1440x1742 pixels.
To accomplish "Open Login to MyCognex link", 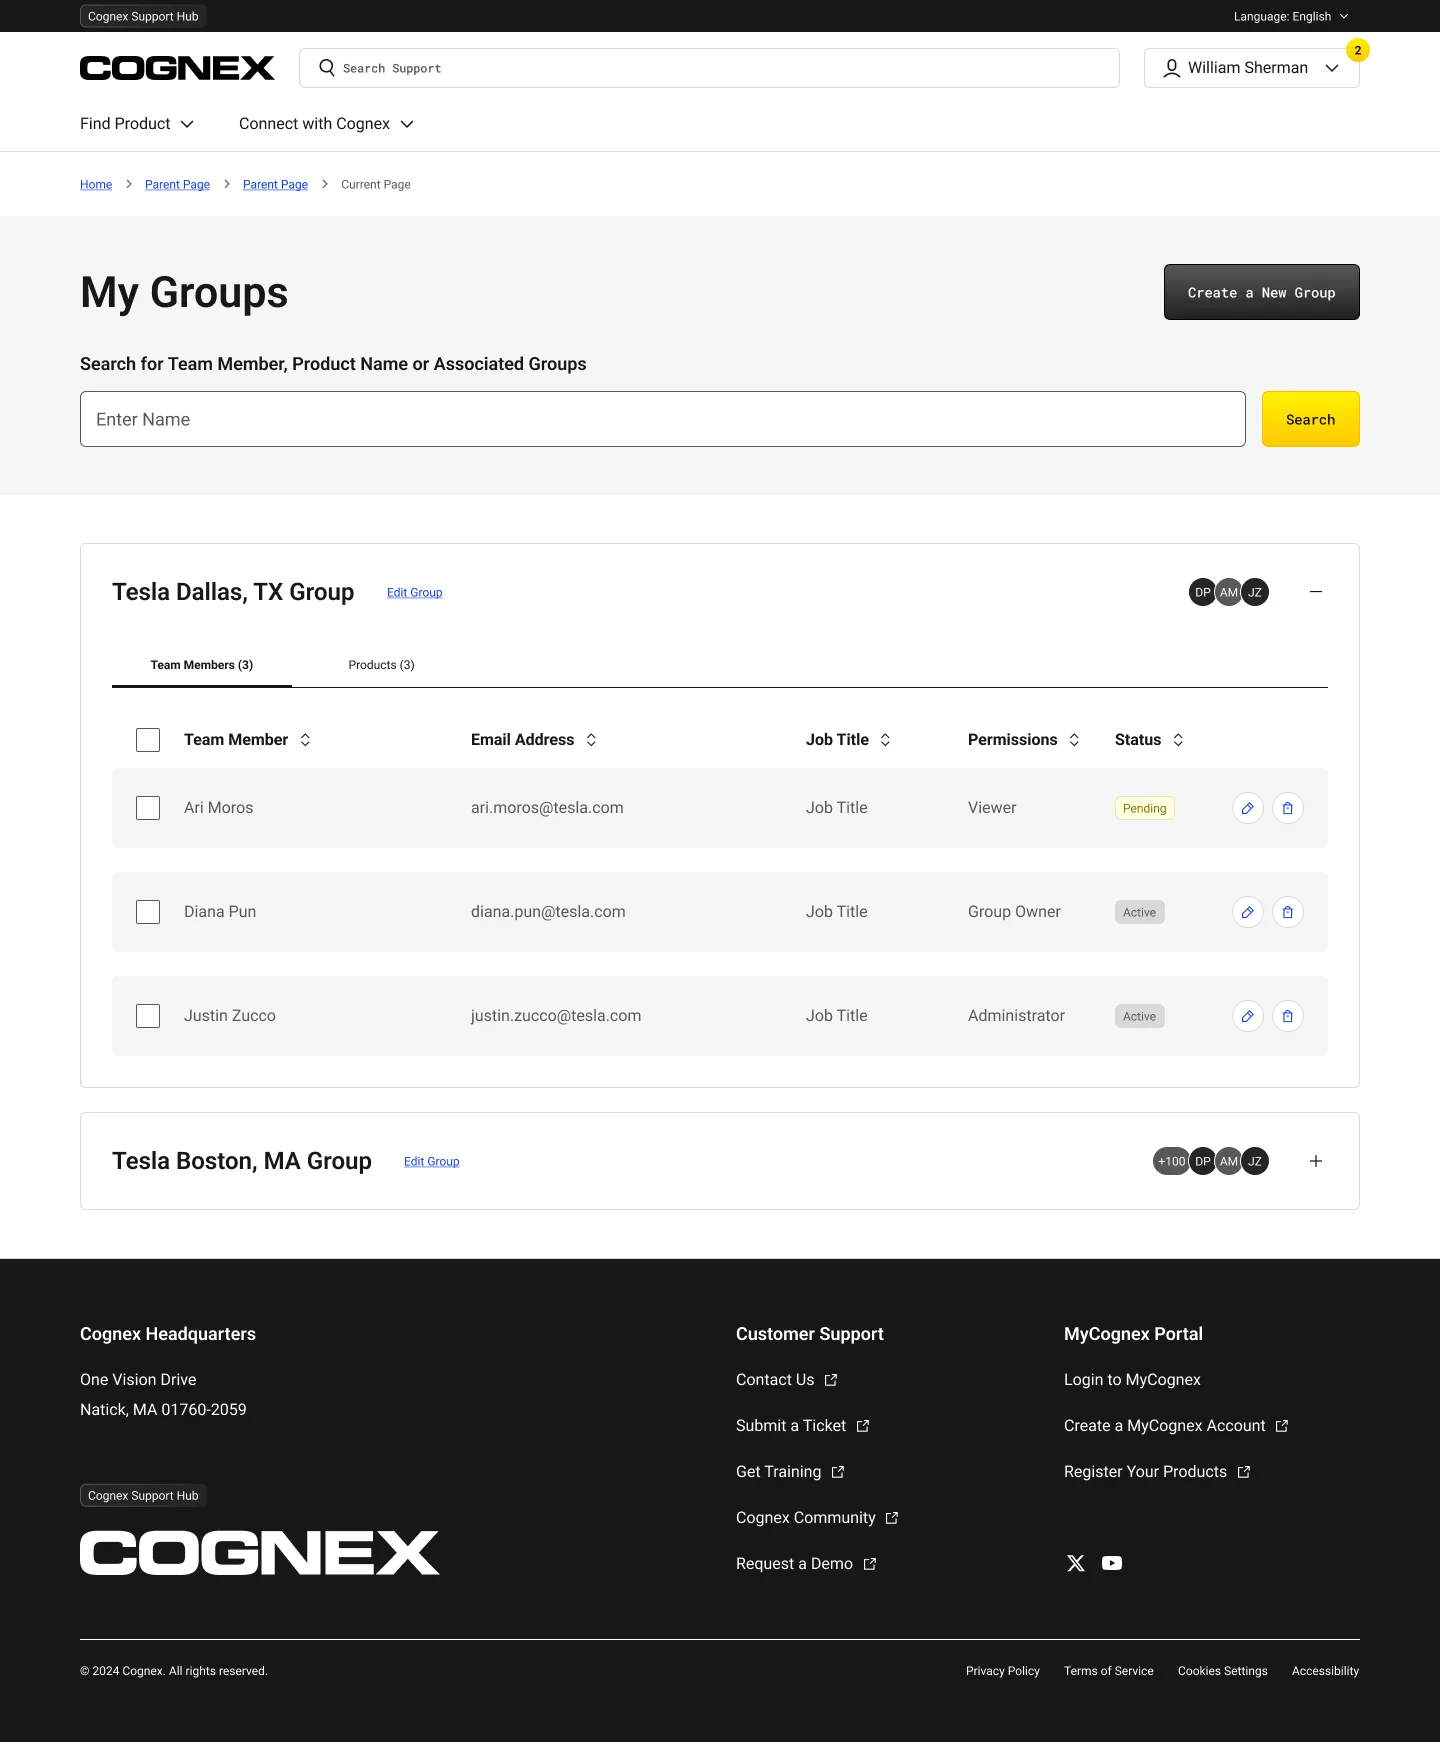I will point(1132,1380).
